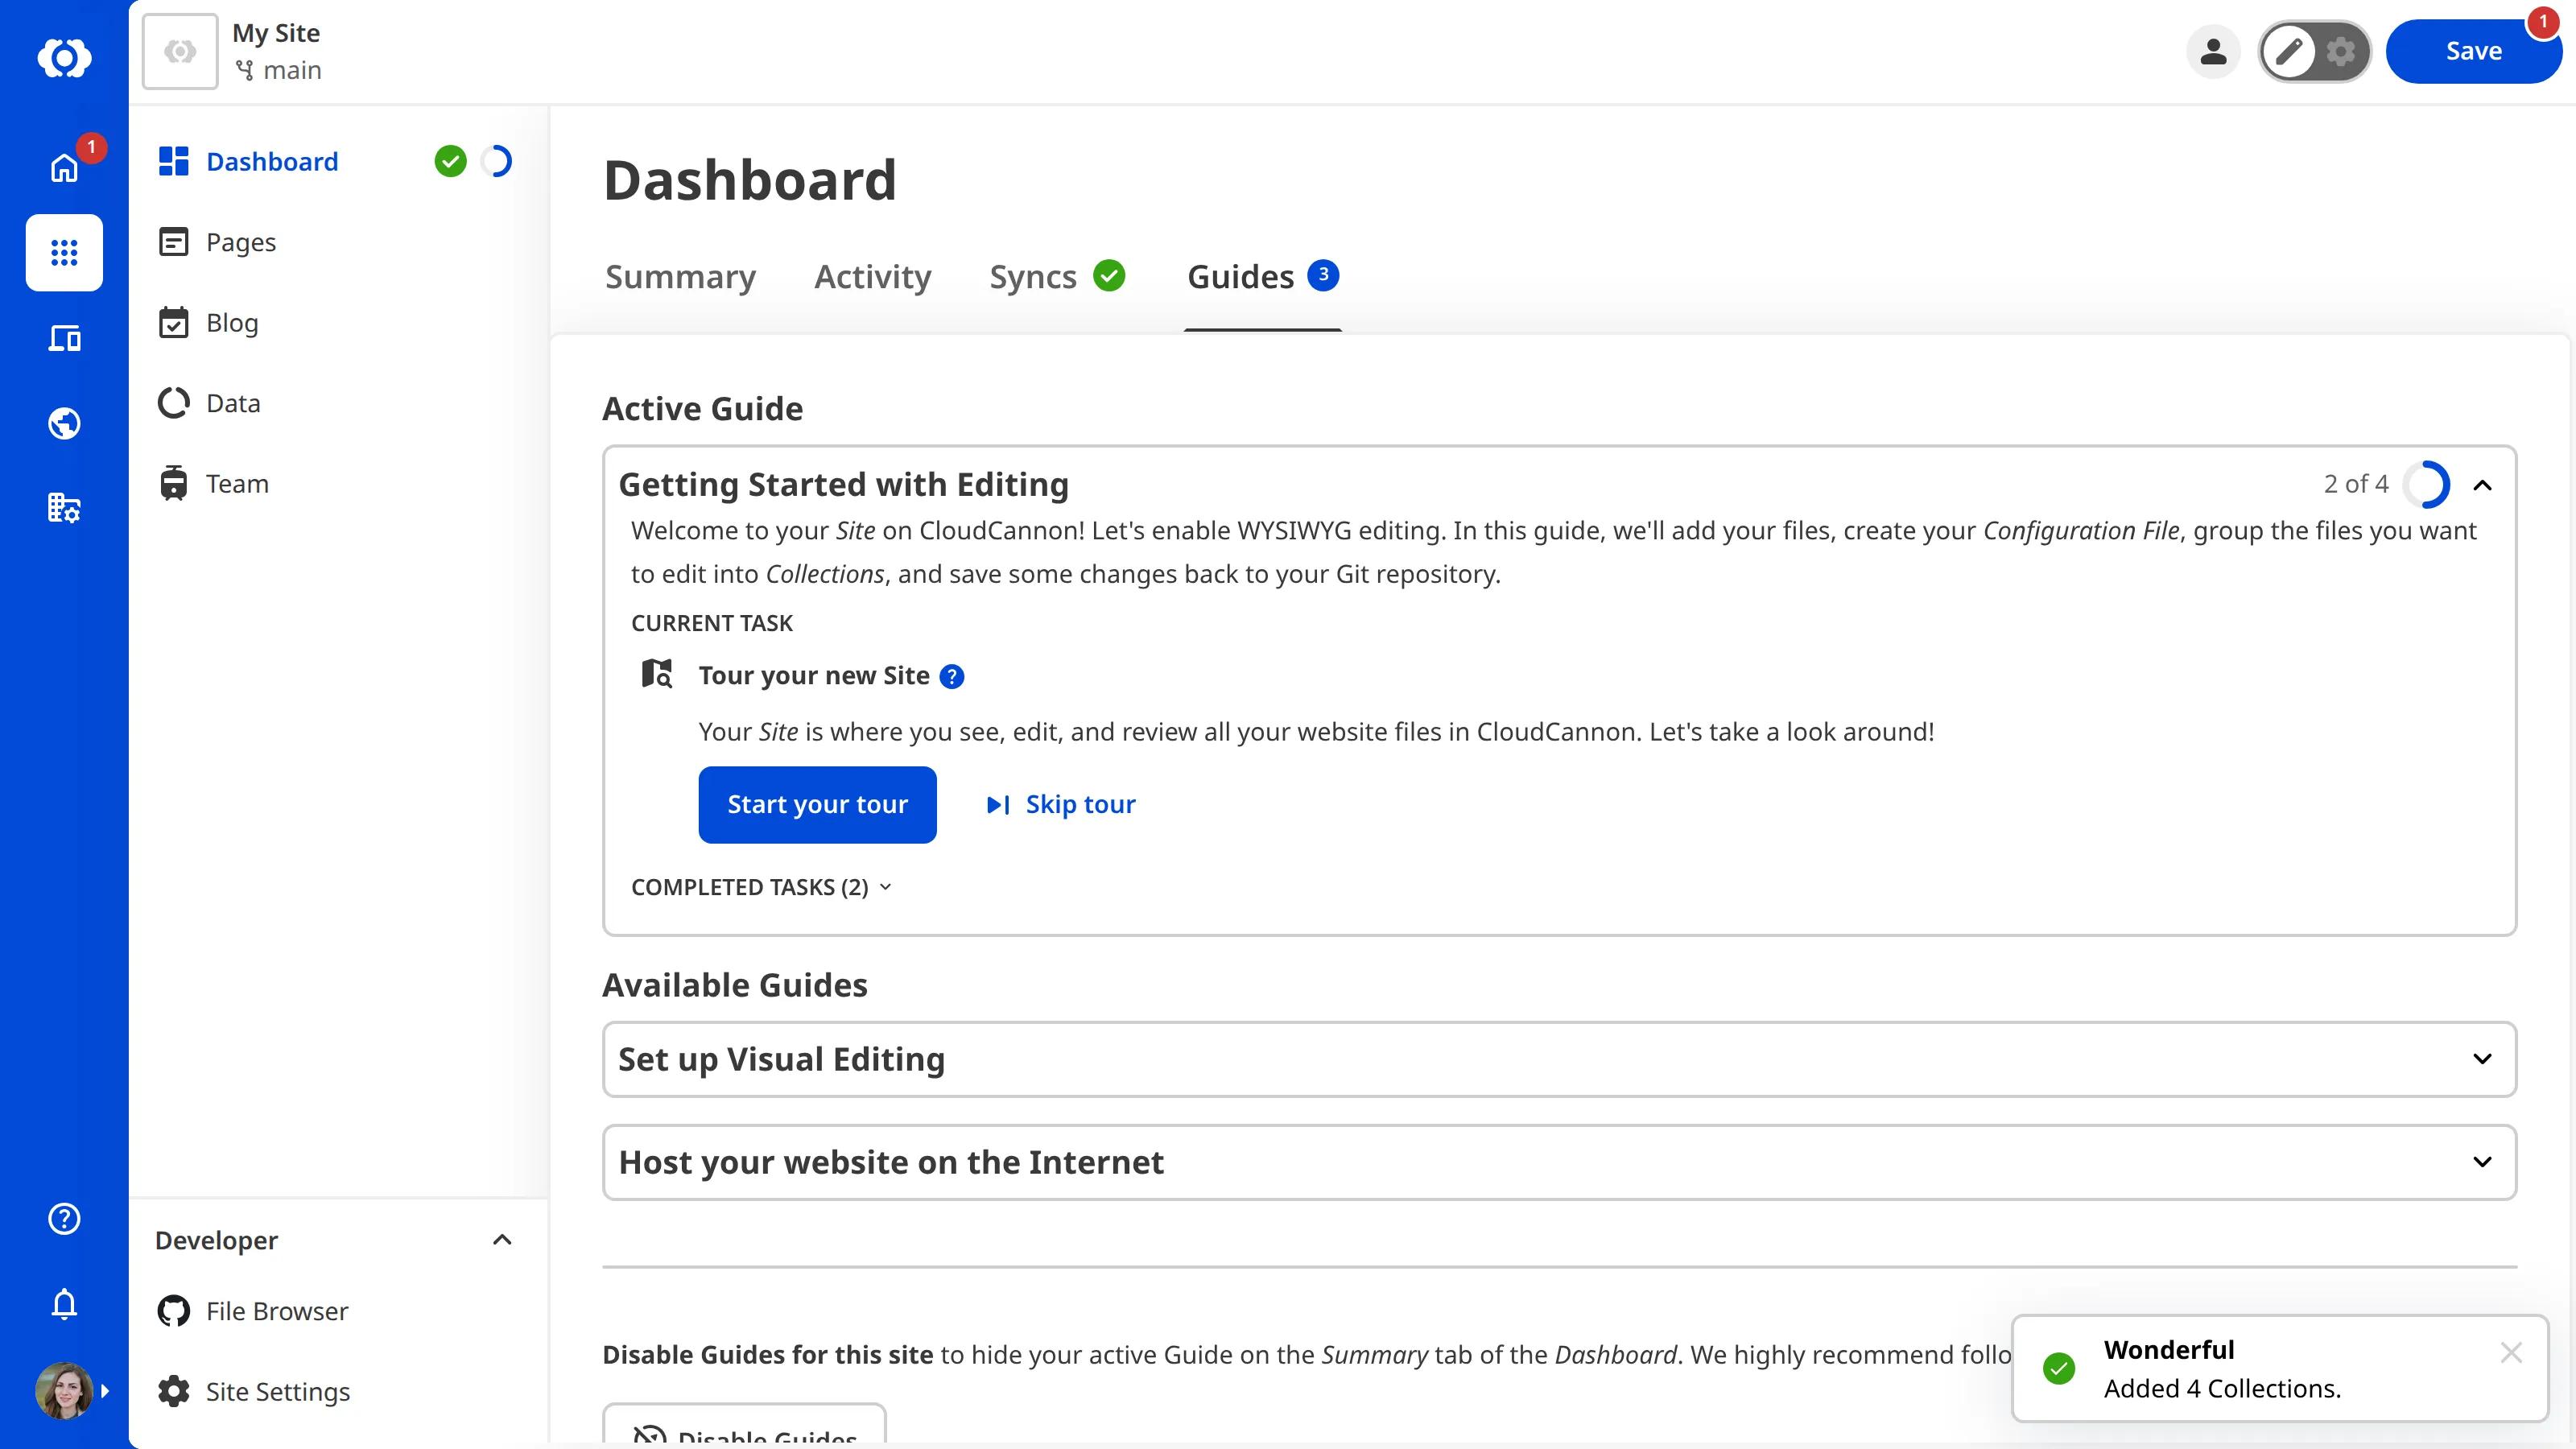Open the home icon with notification badge
Image resolution: width=2576 pixels, height=1449 pixels.
(64, 167)
